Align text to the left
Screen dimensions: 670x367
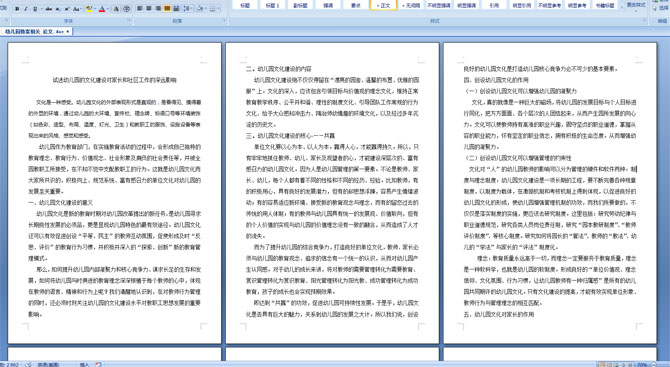point(140,9)
